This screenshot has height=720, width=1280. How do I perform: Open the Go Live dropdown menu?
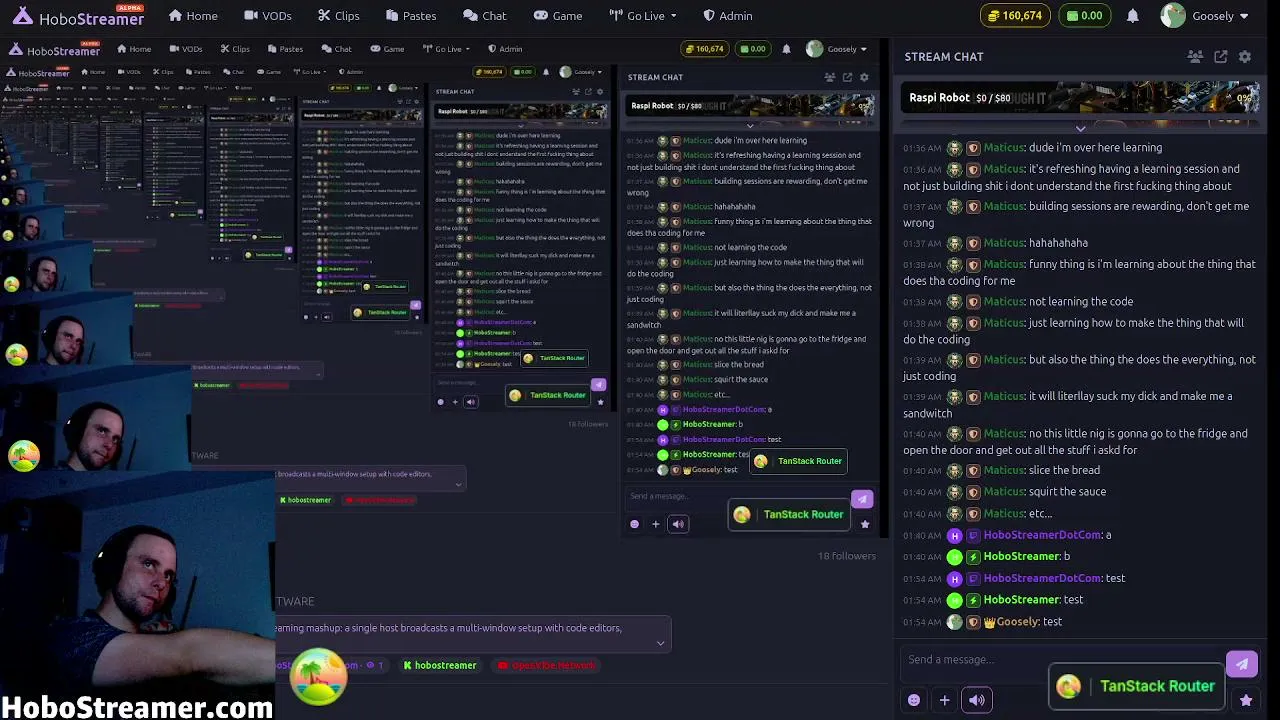[642, 16]
